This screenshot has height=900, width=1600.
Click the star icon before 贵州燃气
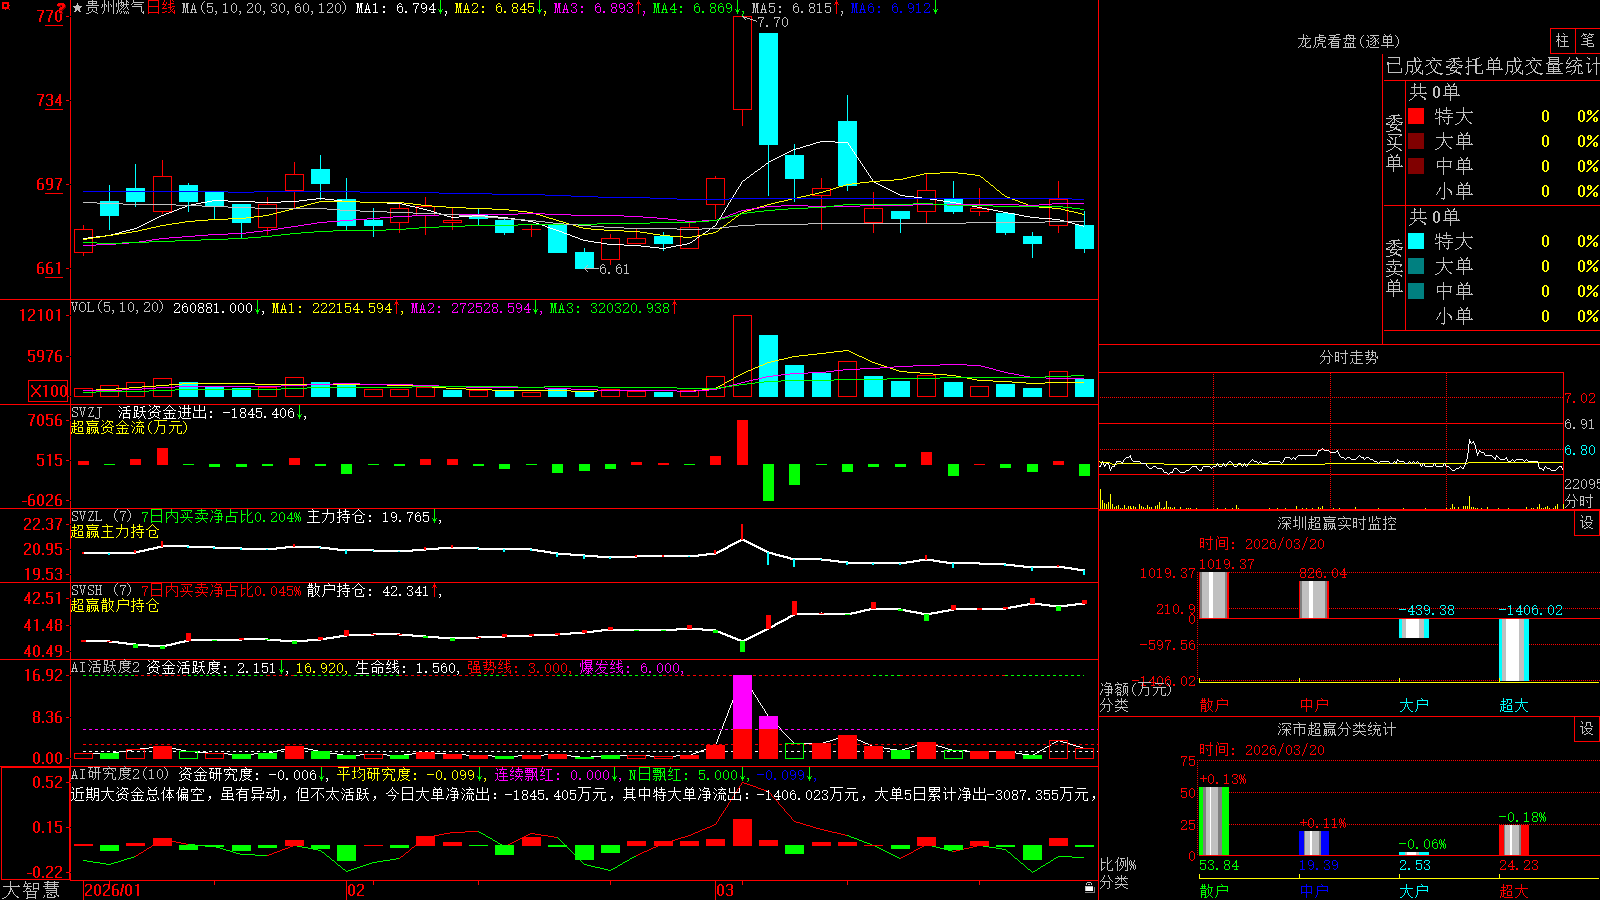tap(78, 8)
